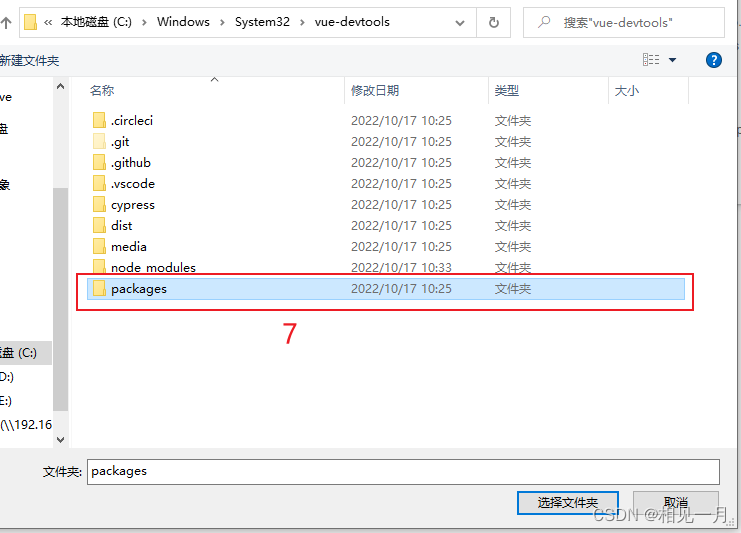This screenshot has width=741, height=533.
Task: Click the packages folder name
Action: [x=139, y=289]
